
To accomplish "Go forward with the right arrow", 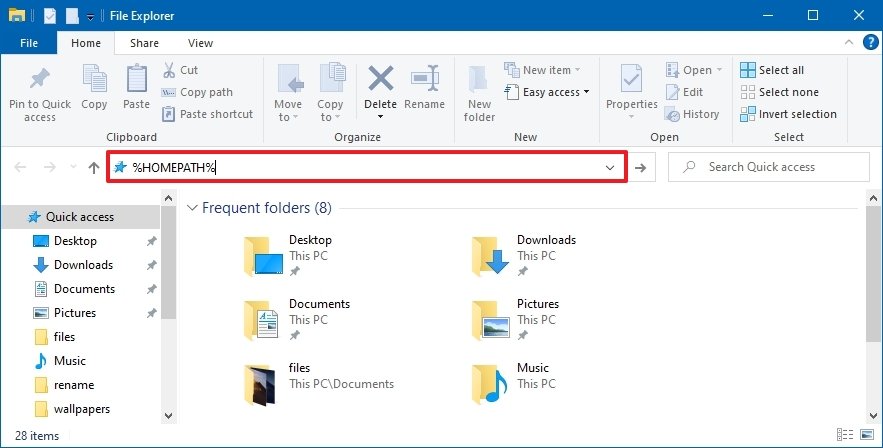I will [x=50, y=167].
